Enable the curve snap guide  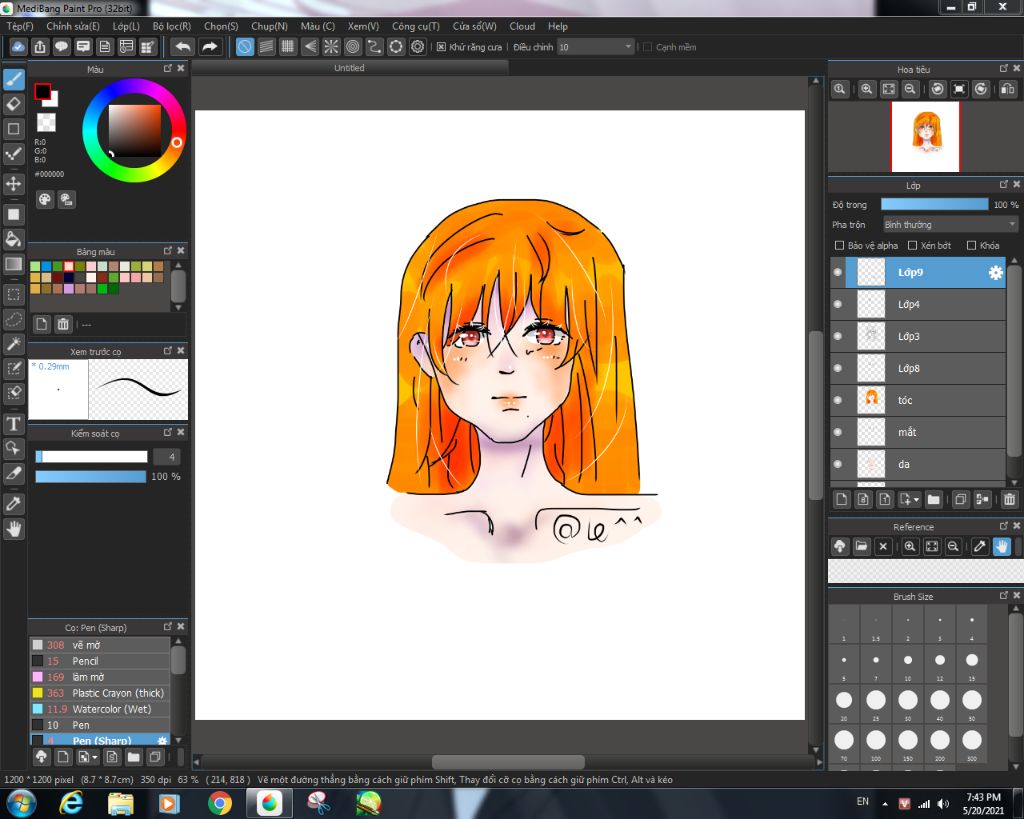(x=374, y=47)
